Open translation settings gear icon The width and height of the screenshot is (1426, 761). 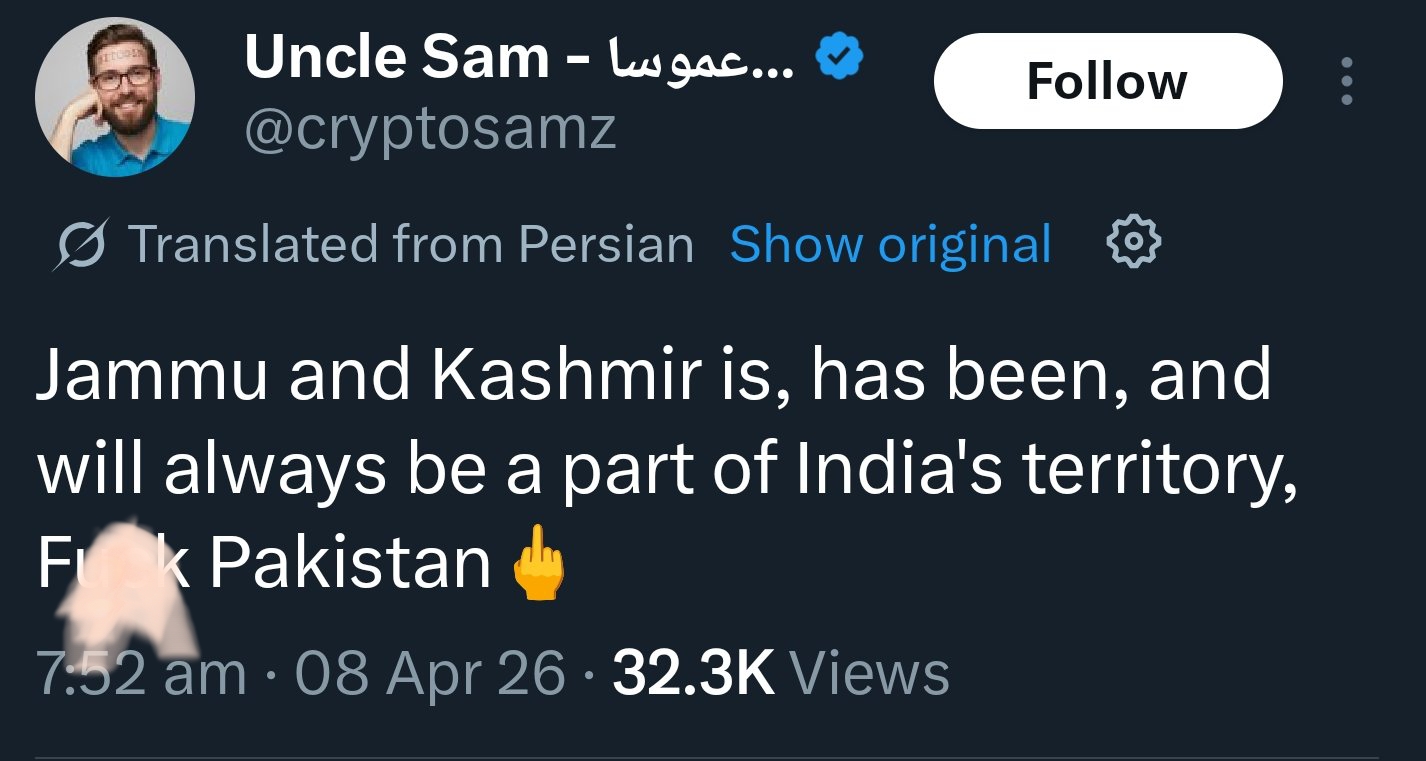(x=1134, y=243)
